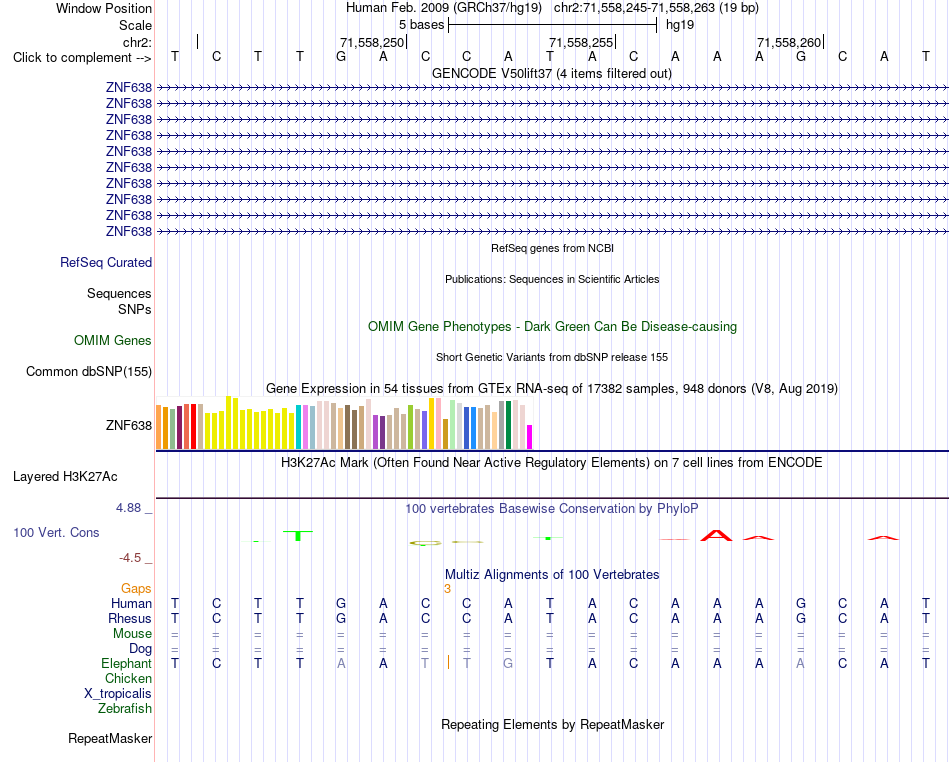This screenshot has height=762, width=950.
Task: Click the chr2: ruler label
Action: click(x=137, y=42)
